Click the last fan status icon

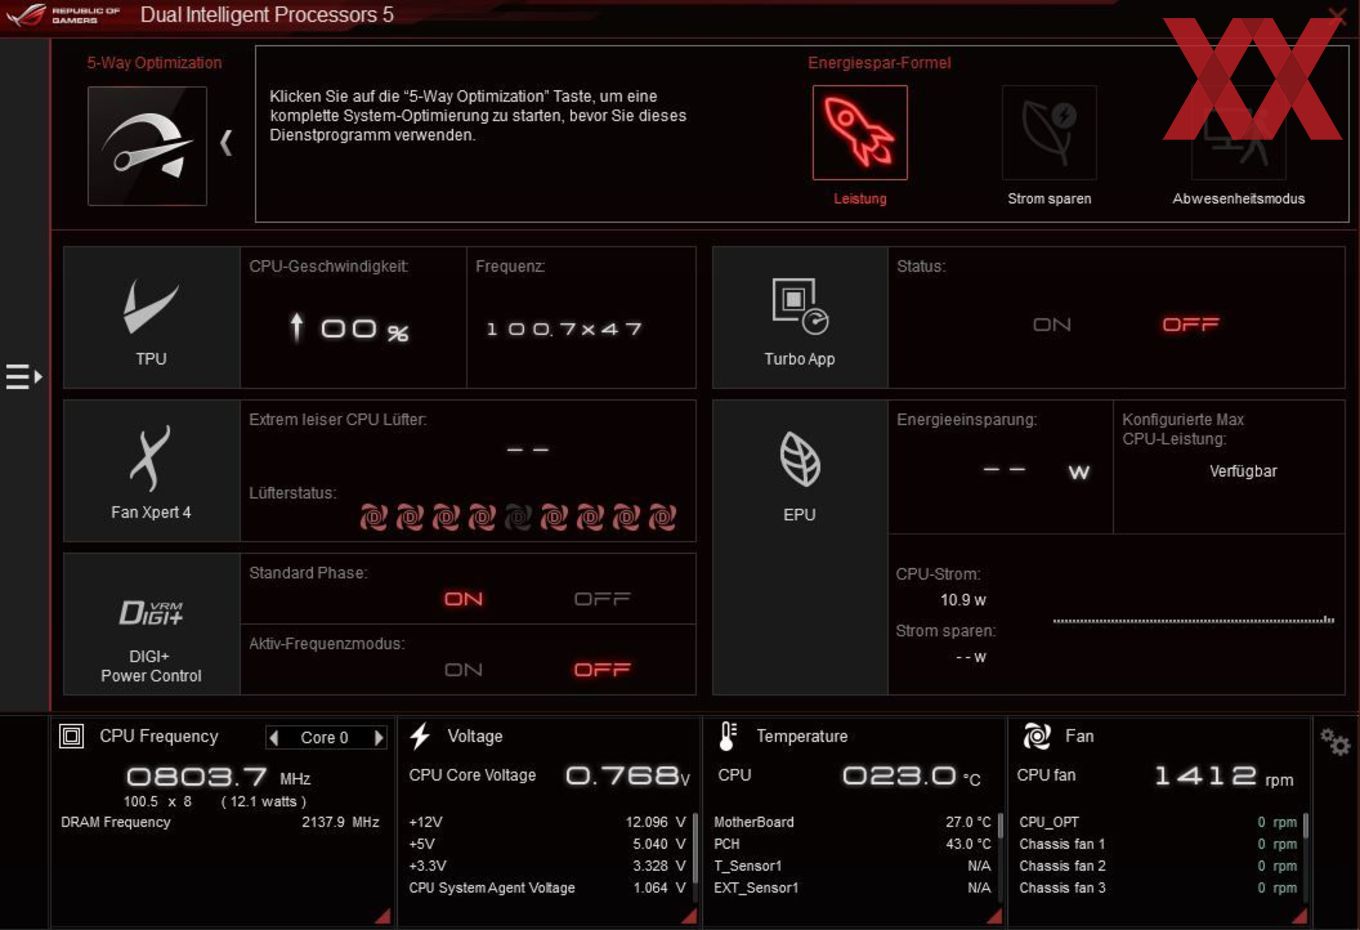(x=662, y=517)
